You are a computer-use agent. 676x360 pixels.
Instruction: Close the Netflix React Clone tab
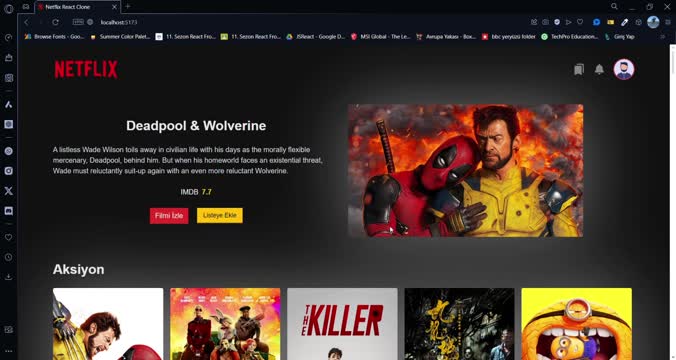coord(114,7)
